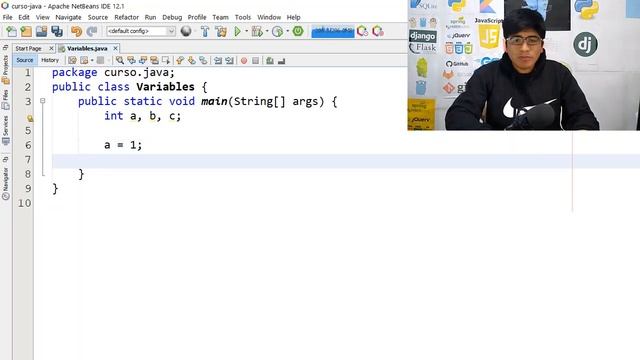Open the View menu

pyautogui.click(x=42, y=17)
